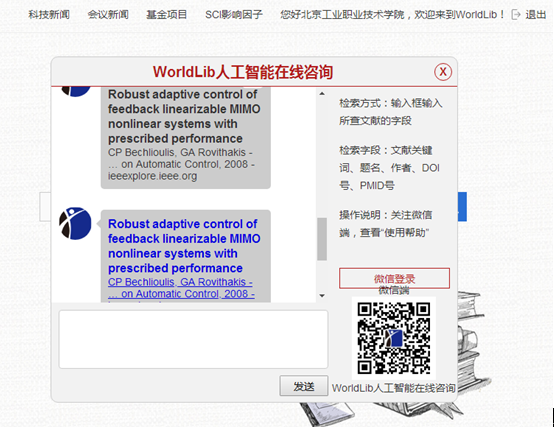Click the WeChat QR code image

point(394,338)
